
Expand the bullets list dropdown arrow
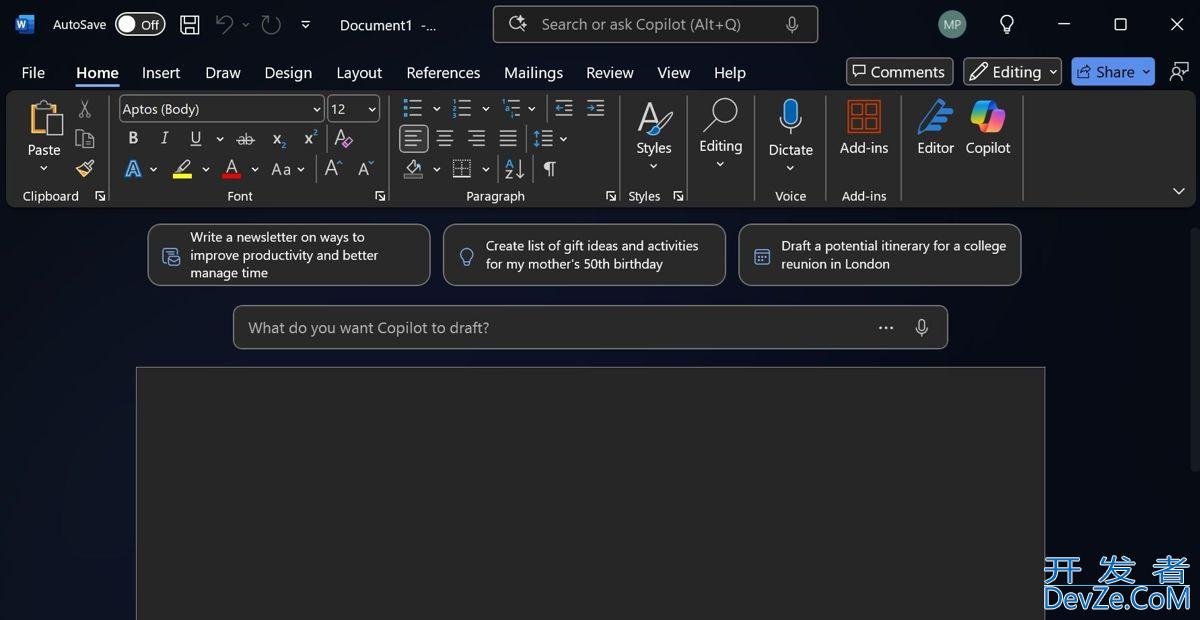coord(436,109)
